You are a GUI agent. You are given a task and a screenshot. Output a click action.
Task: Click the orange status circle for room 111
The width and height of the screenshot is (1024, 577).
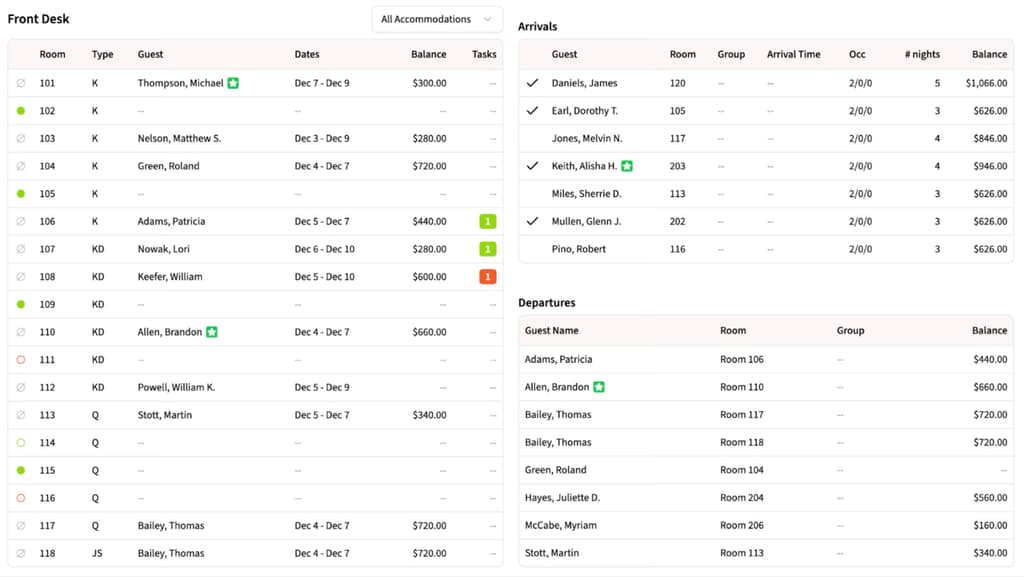(21, 359)
